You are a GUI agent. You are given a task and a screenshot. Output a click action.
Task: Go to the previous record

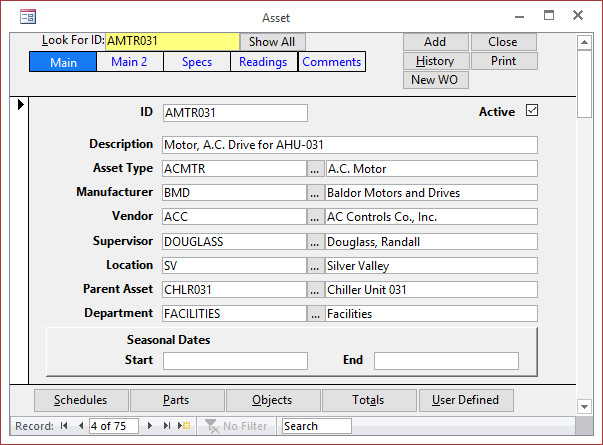click(80, 426)
